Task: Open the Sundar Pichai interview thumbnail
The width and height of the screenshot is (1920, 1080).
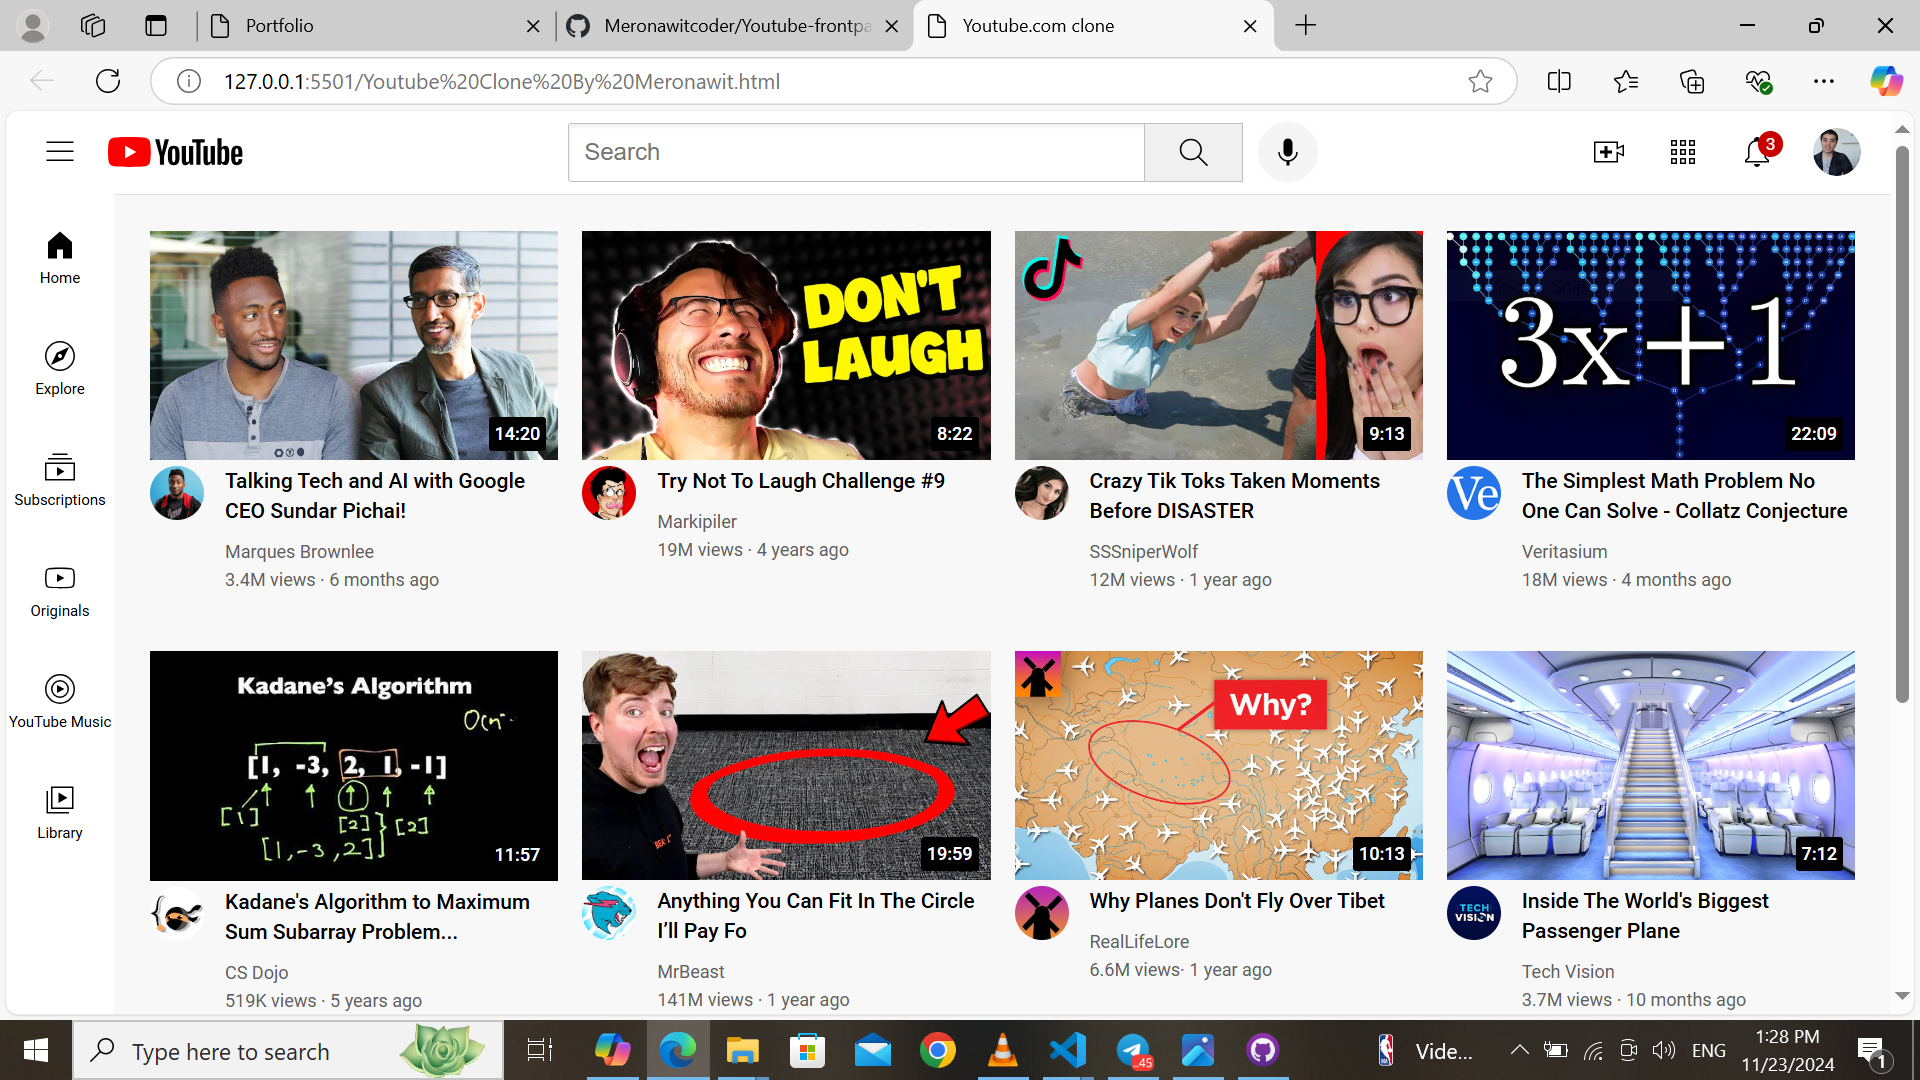Action: coord(354,345)
